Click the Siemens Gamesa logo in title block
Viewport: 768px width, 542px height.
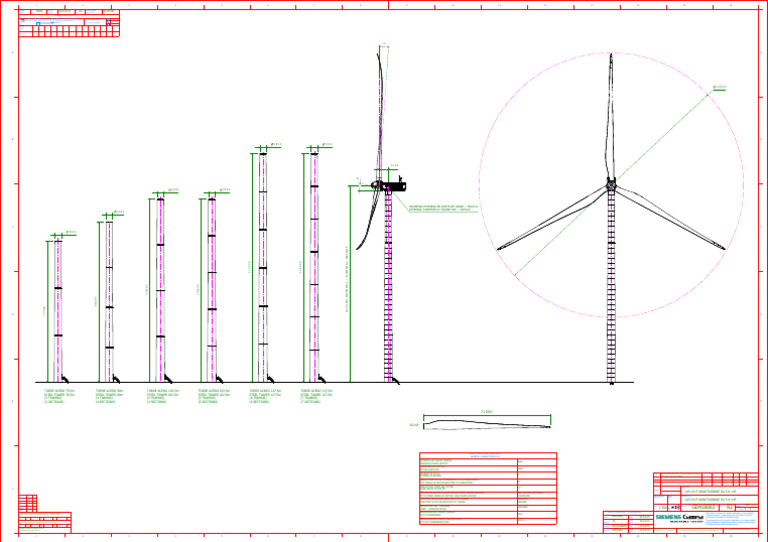679,519
